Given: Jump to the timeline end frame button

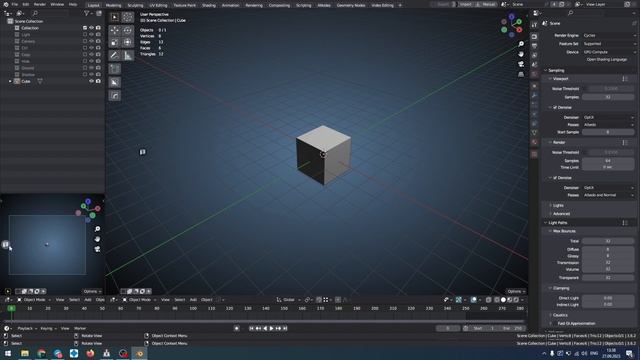Looking at the screenshot, I should [285, 328].
